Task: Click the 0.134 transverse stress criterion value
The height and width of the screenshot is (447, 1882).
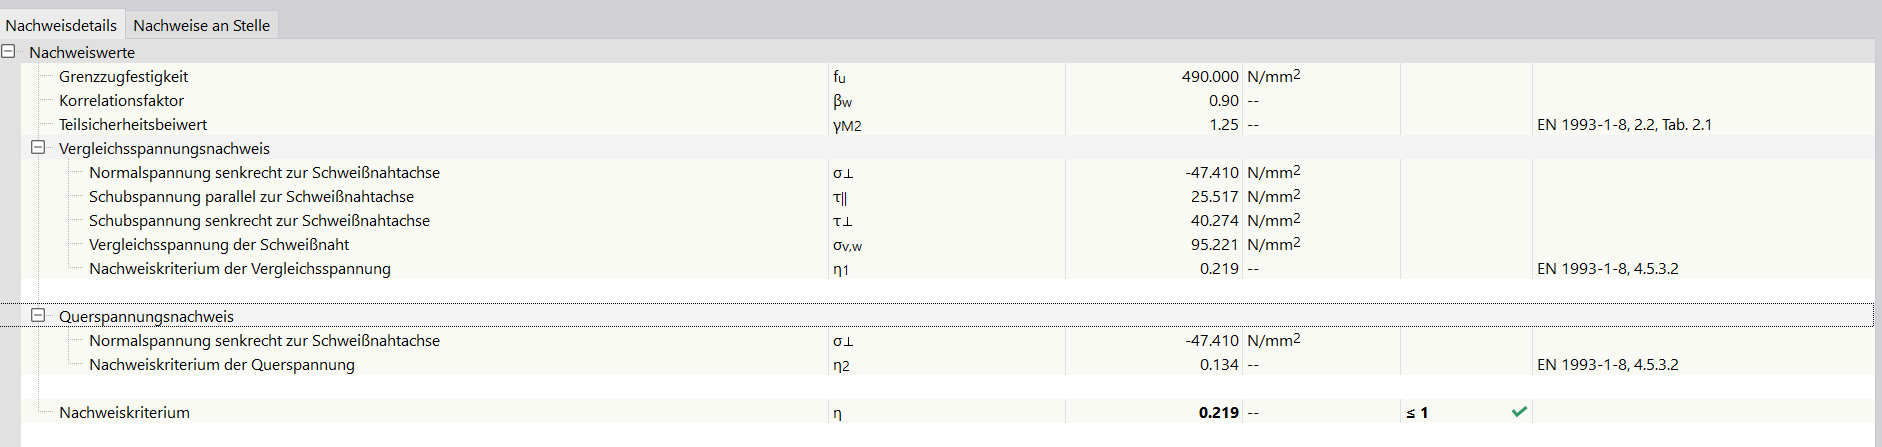Action: coord(1219,365)
